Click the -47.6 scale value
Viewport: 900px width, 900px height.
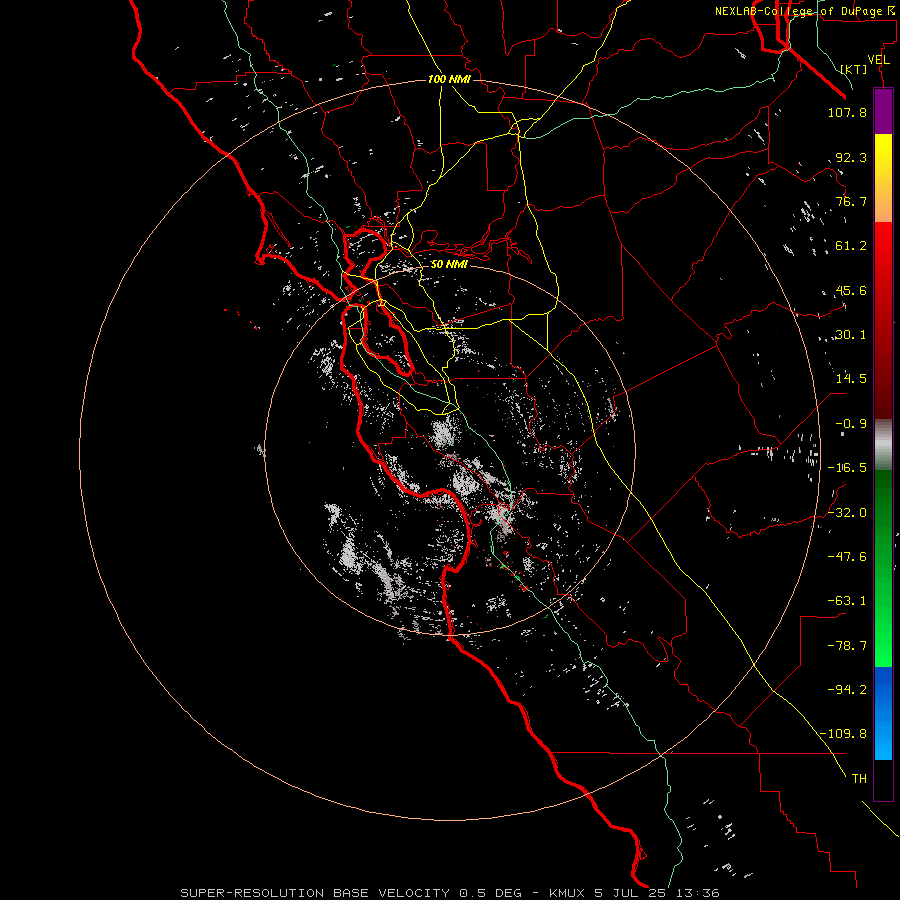[x=847, y=557]
